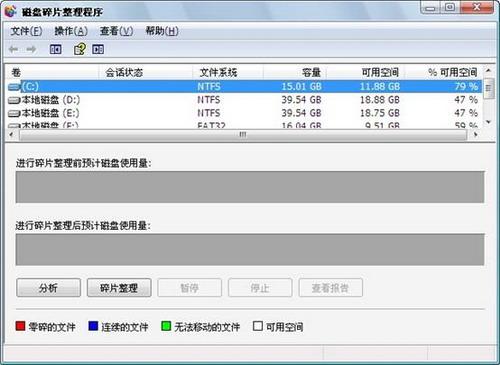Image resolution: width=500 pixels, height=365 pixels.
Task: Click the volume list scroll-down arrow
Action: (488, 122)
